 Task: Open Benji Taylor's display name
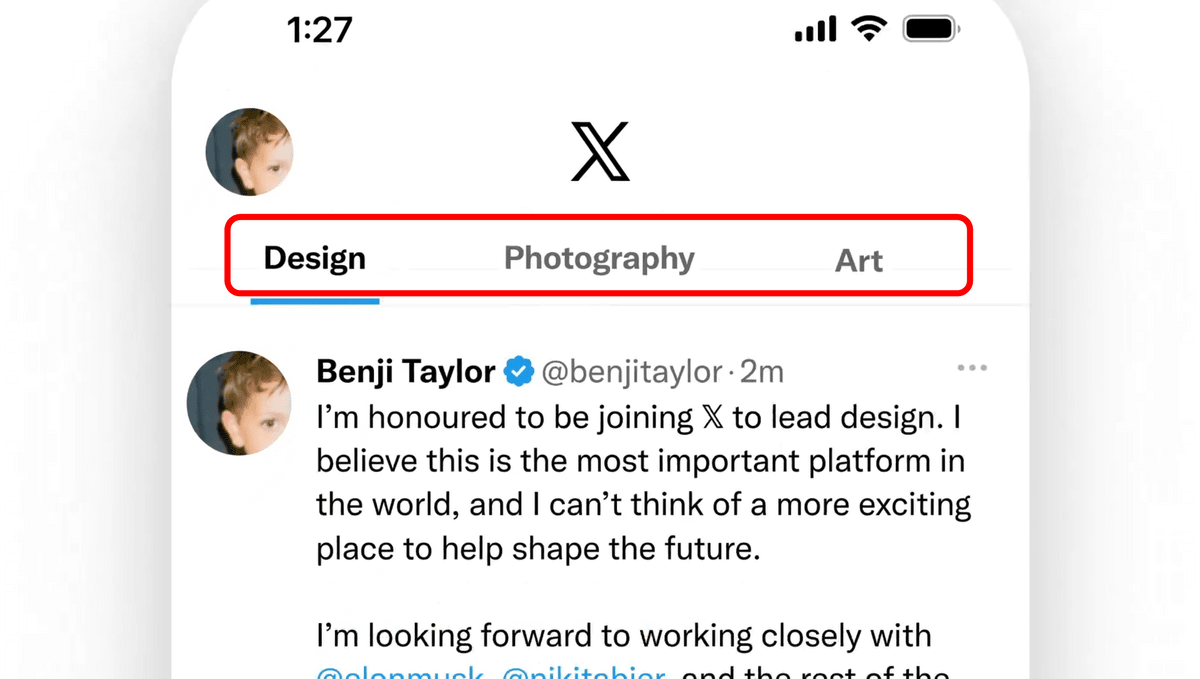(406, 372)
